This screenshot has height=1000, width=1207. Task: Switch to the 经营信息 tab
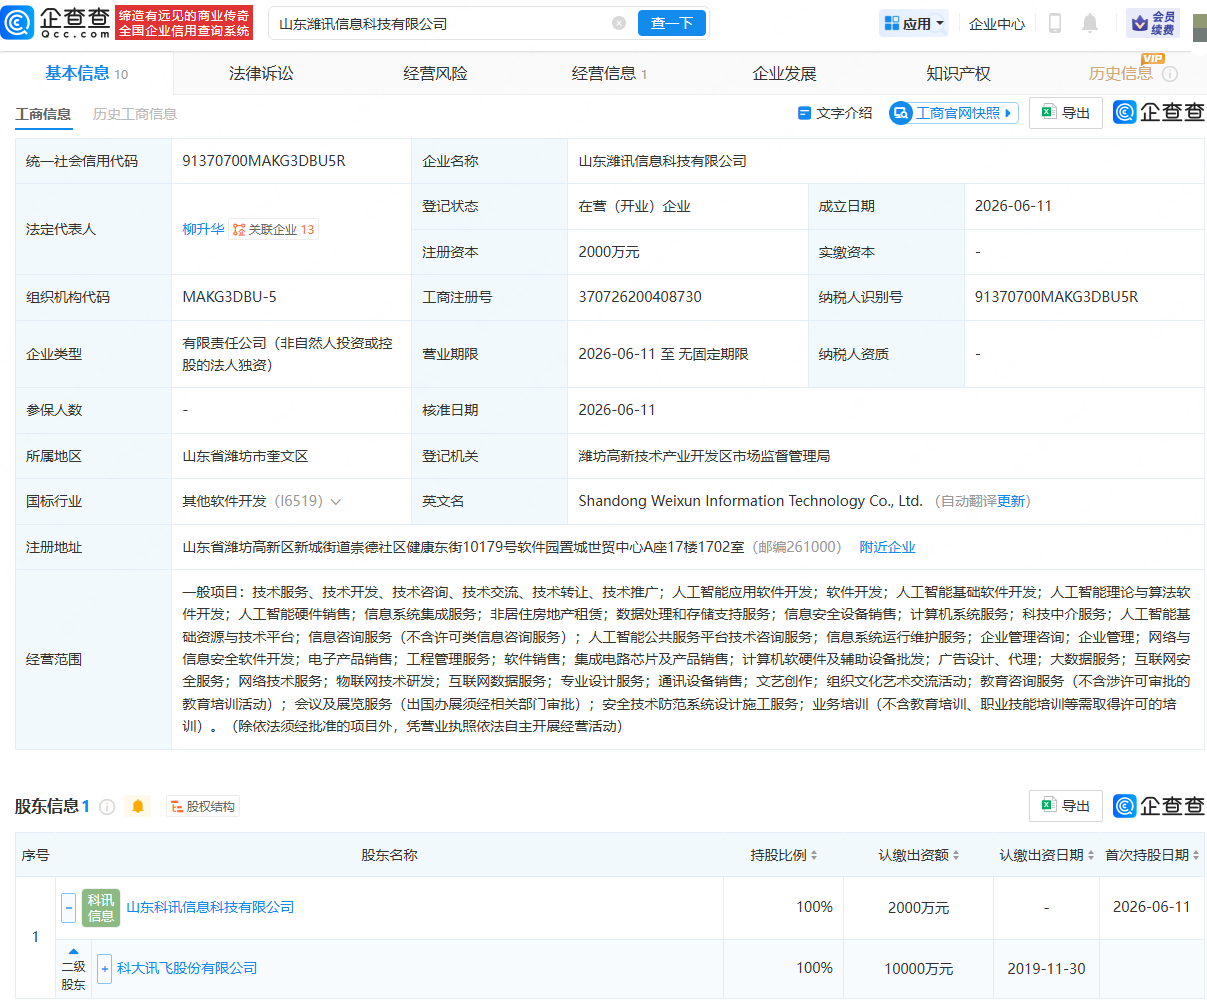point(609,73)
